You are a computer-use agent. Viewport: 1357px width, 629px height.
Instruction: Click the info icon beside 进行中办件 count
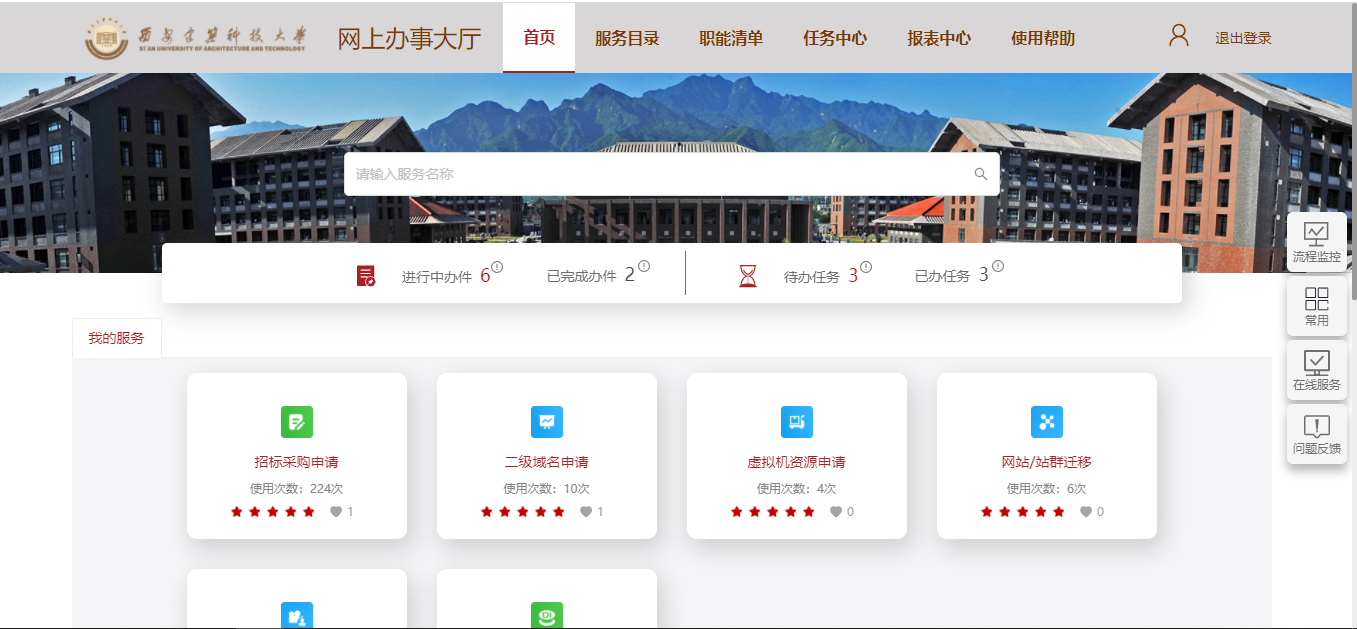point(497,267)
